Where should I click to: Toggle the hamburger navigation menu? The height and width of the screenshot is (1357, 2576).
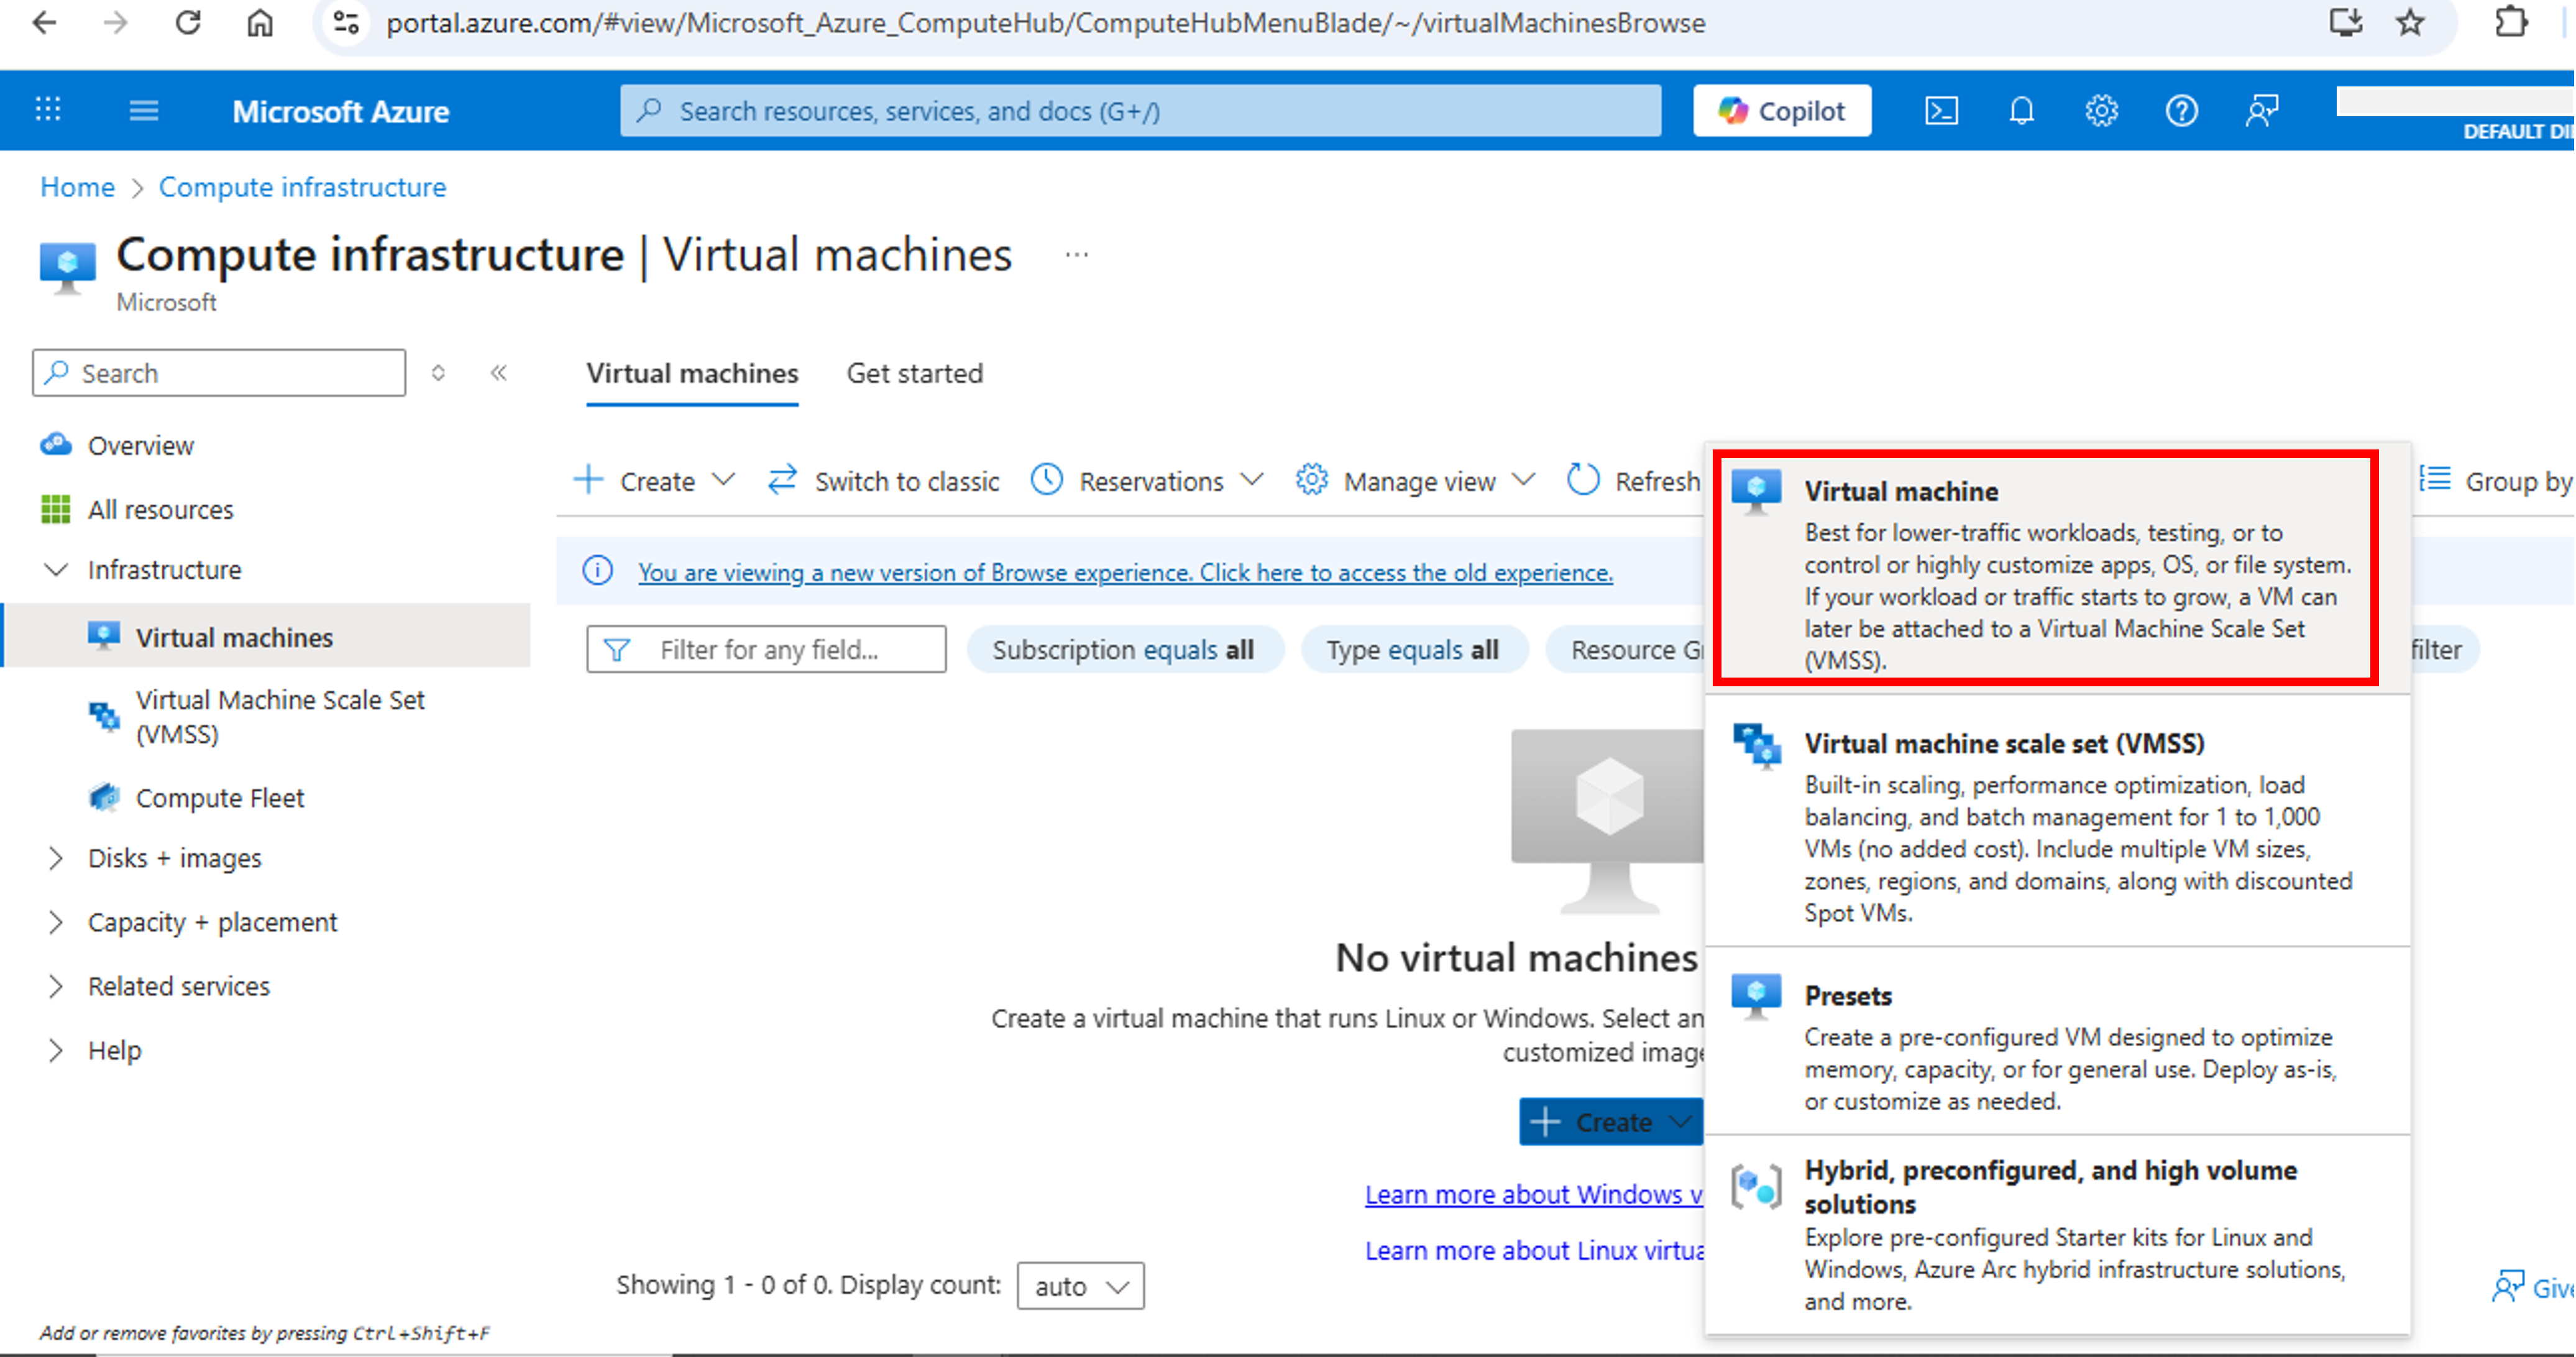[x=143, y=110]
